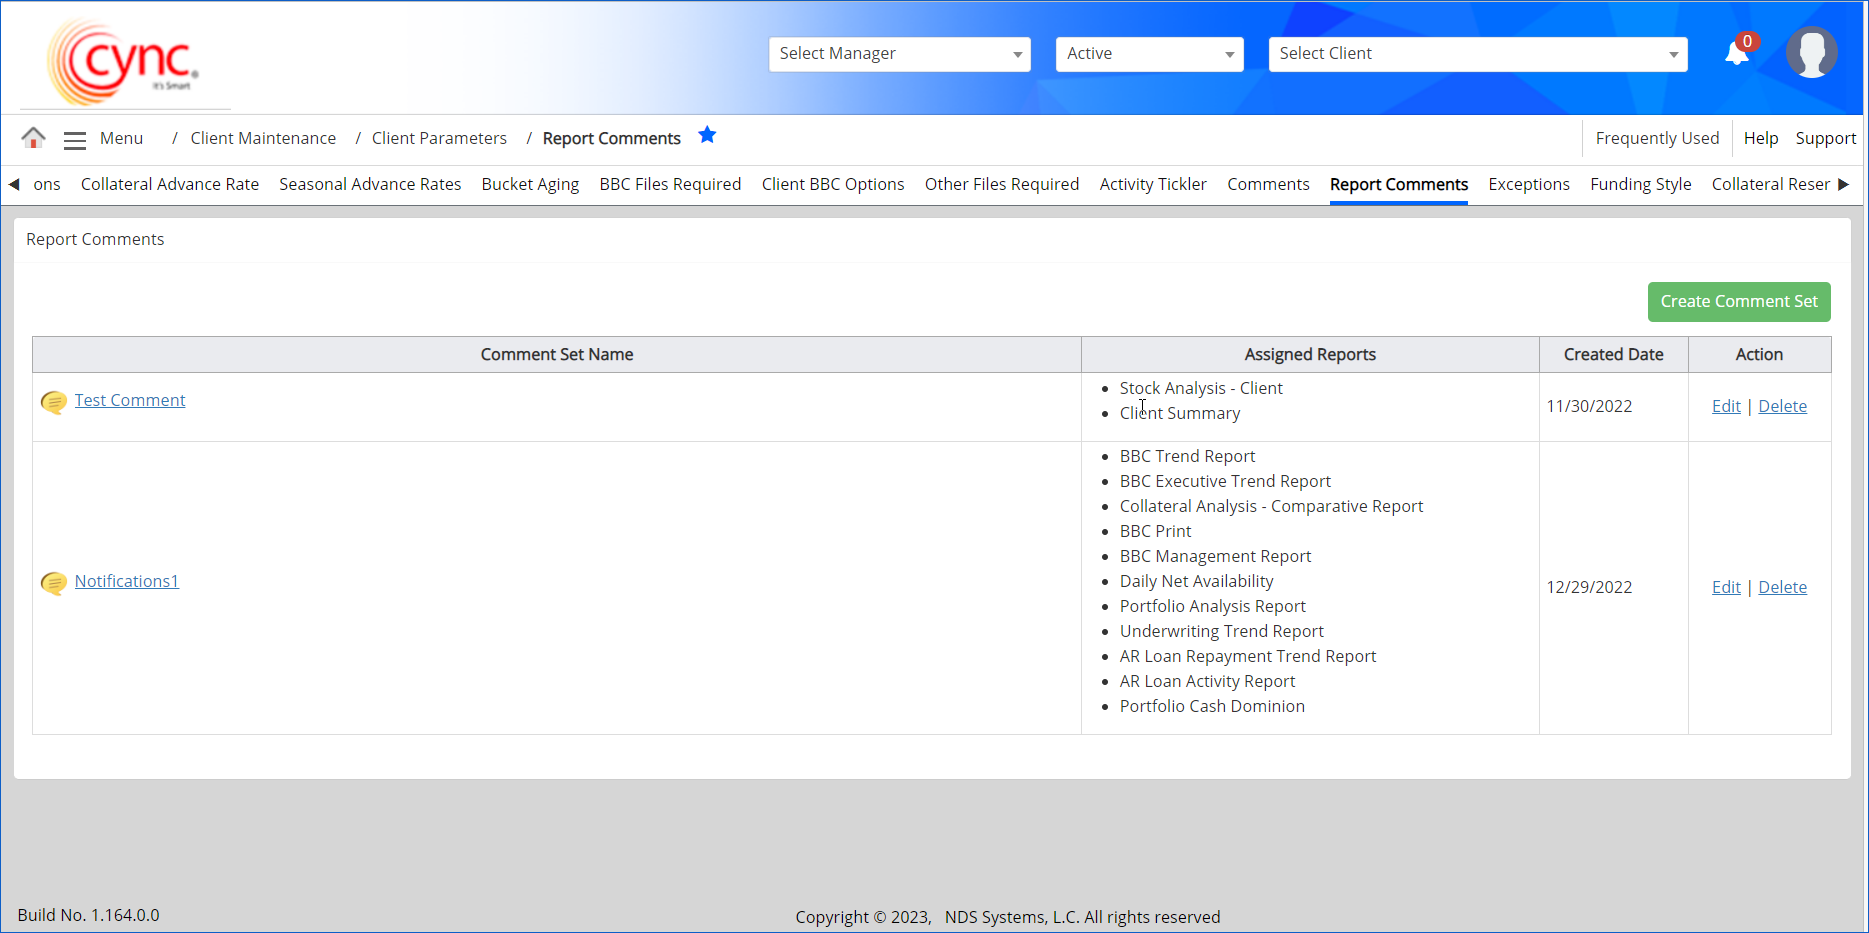The image size is (1869, 933).
Task: Open the Active status dropdown
Action: click(1149, 54)
